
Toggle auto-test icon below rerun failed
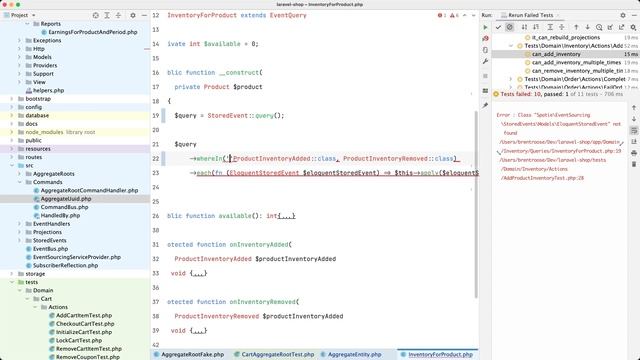tap(485, 50)
